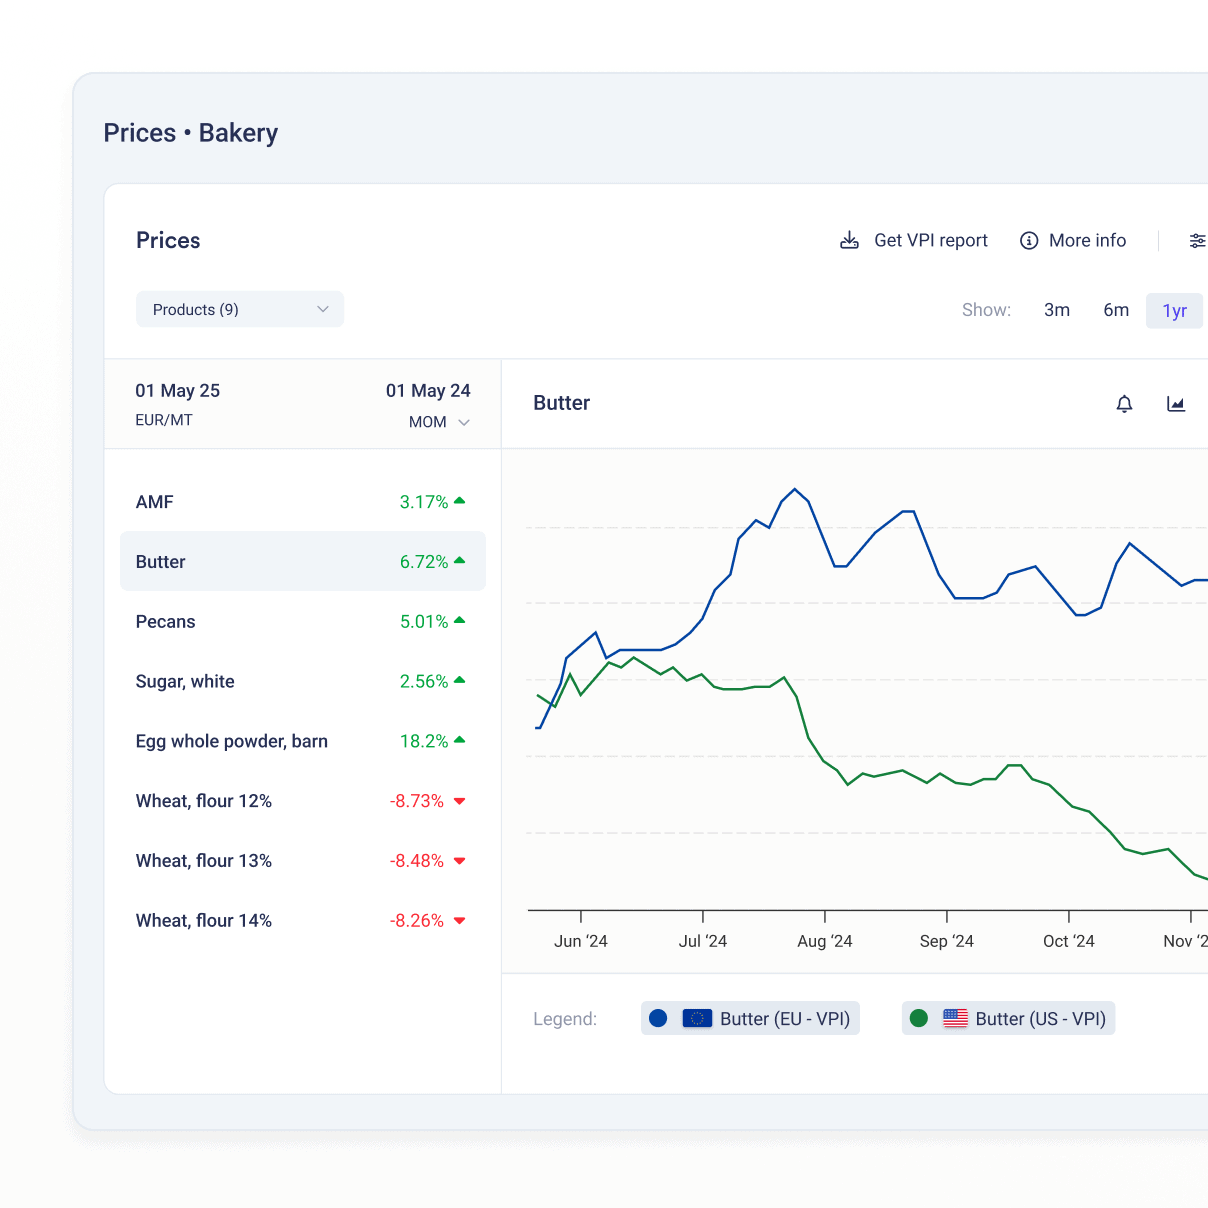Open the filter sliders settings icon

click(x=1196, y=241)
